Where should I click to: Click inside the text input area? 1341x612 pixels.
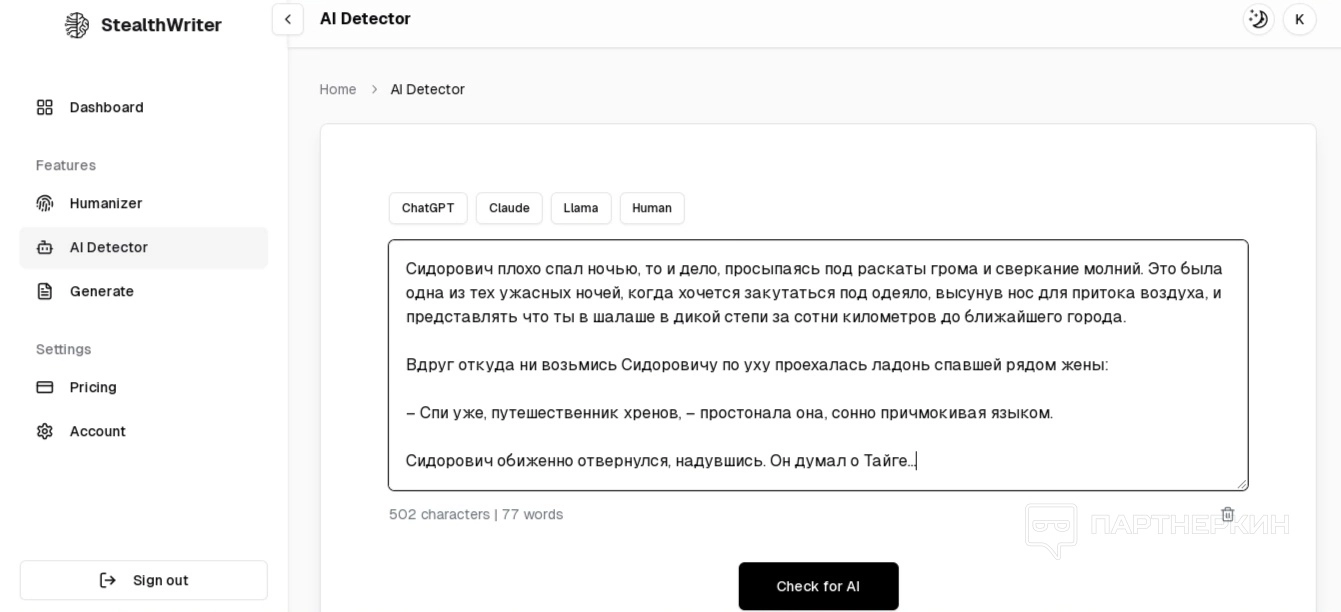click(x=818, y=365)
